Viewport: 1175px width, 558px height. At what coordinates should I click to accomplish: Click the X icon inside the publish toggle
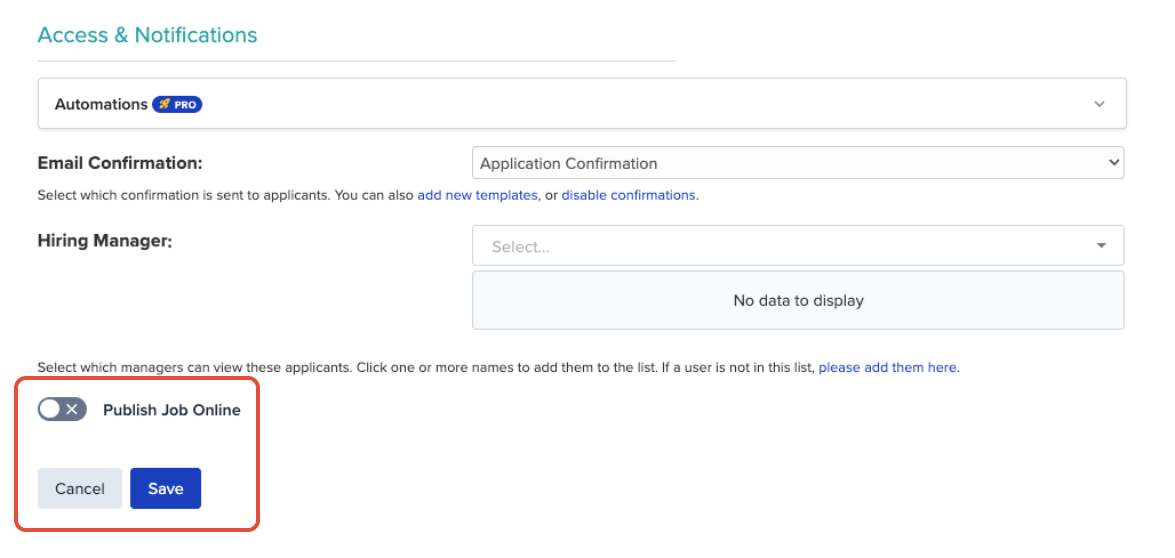(x=72, y=410)
